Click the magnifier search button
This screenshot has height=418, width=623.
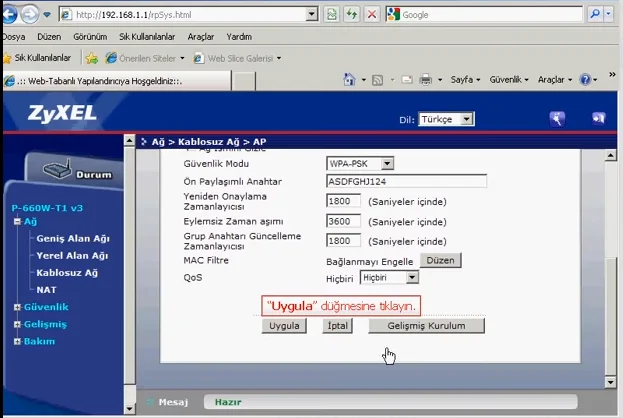click(x=595, y=14)
